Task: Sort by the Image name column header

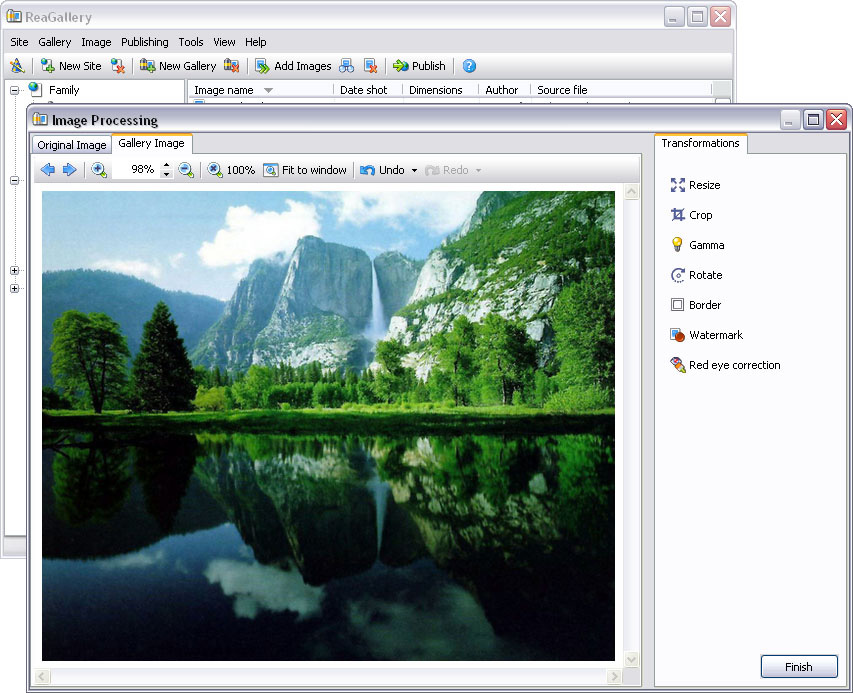Action: [224, 90]
